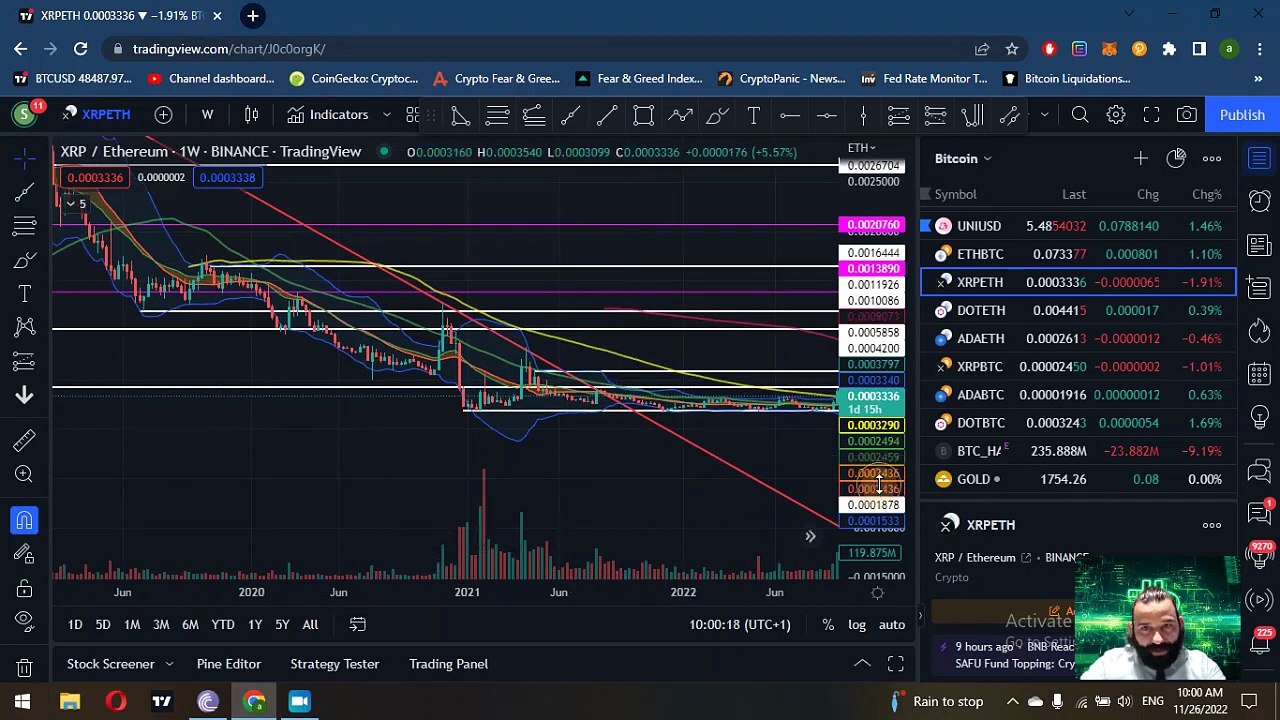The width and height of the screenshot is (1280, 720).
Task: Click the scroll-to-latest-bar double arrow
Action: pos(810,537)
